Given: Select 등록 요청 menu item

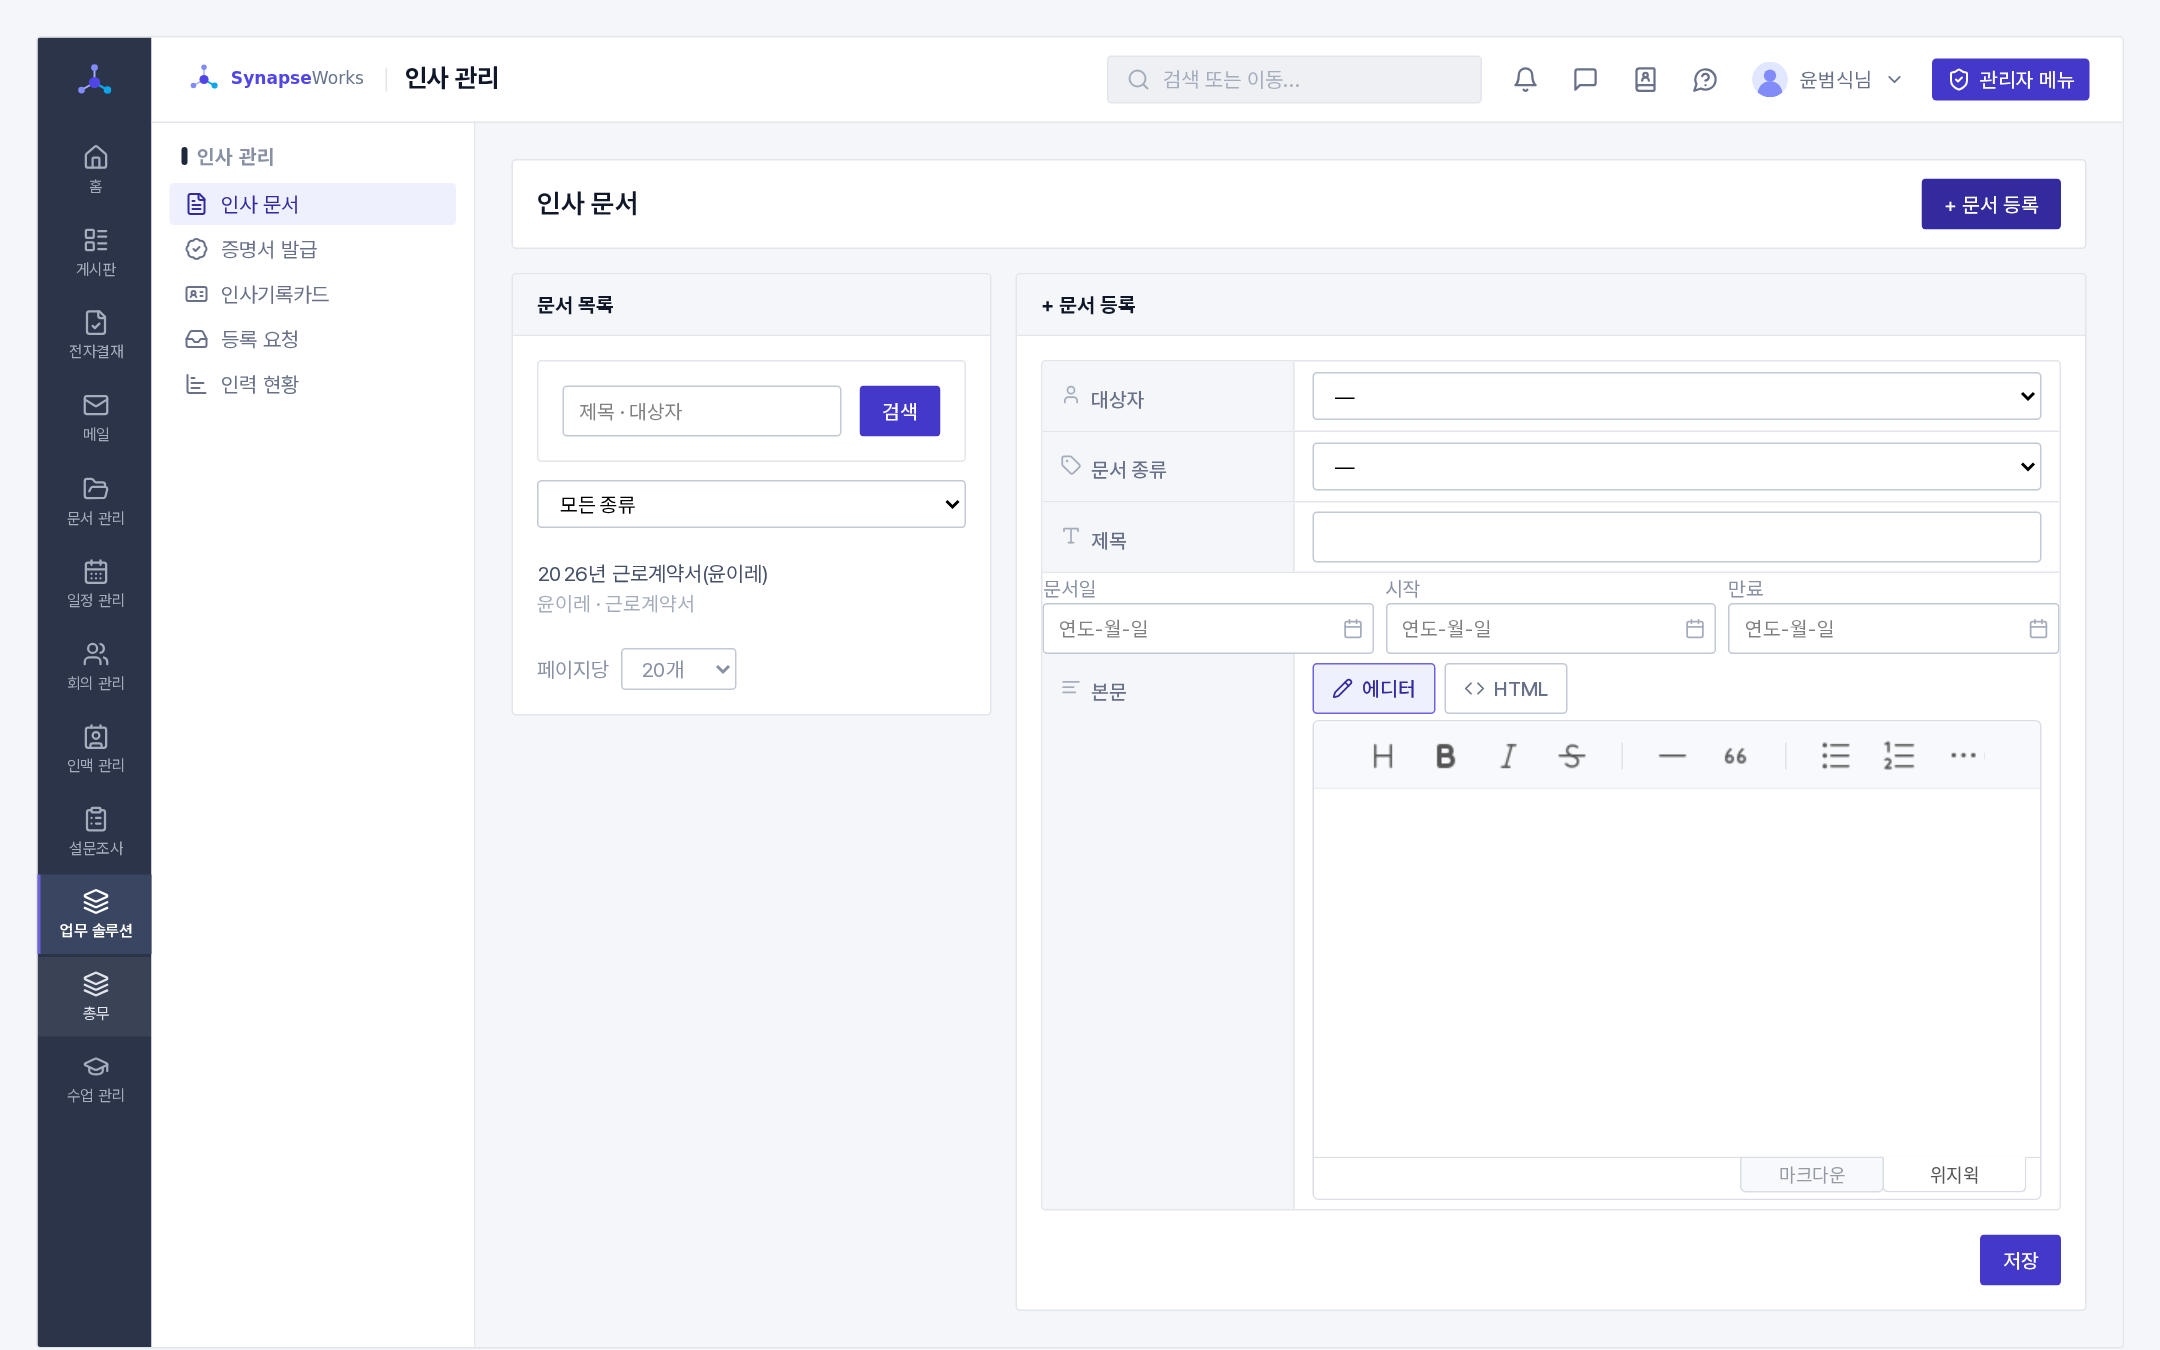Looking at the screenshot, I should [312, 339].
